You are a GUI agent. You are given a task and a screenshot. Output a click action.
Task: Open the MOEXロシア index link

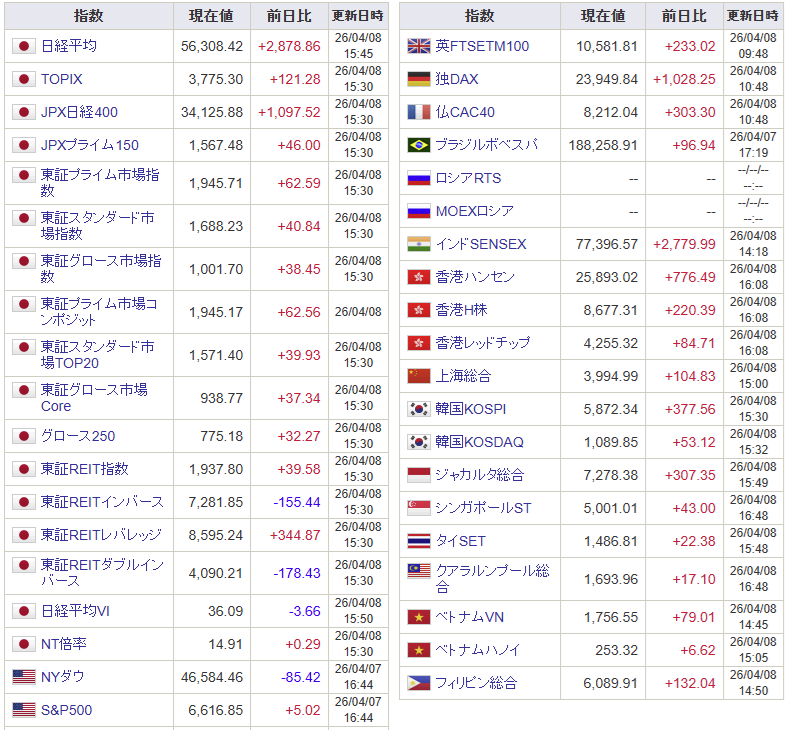pyautogui.click(x=475, y=211)
